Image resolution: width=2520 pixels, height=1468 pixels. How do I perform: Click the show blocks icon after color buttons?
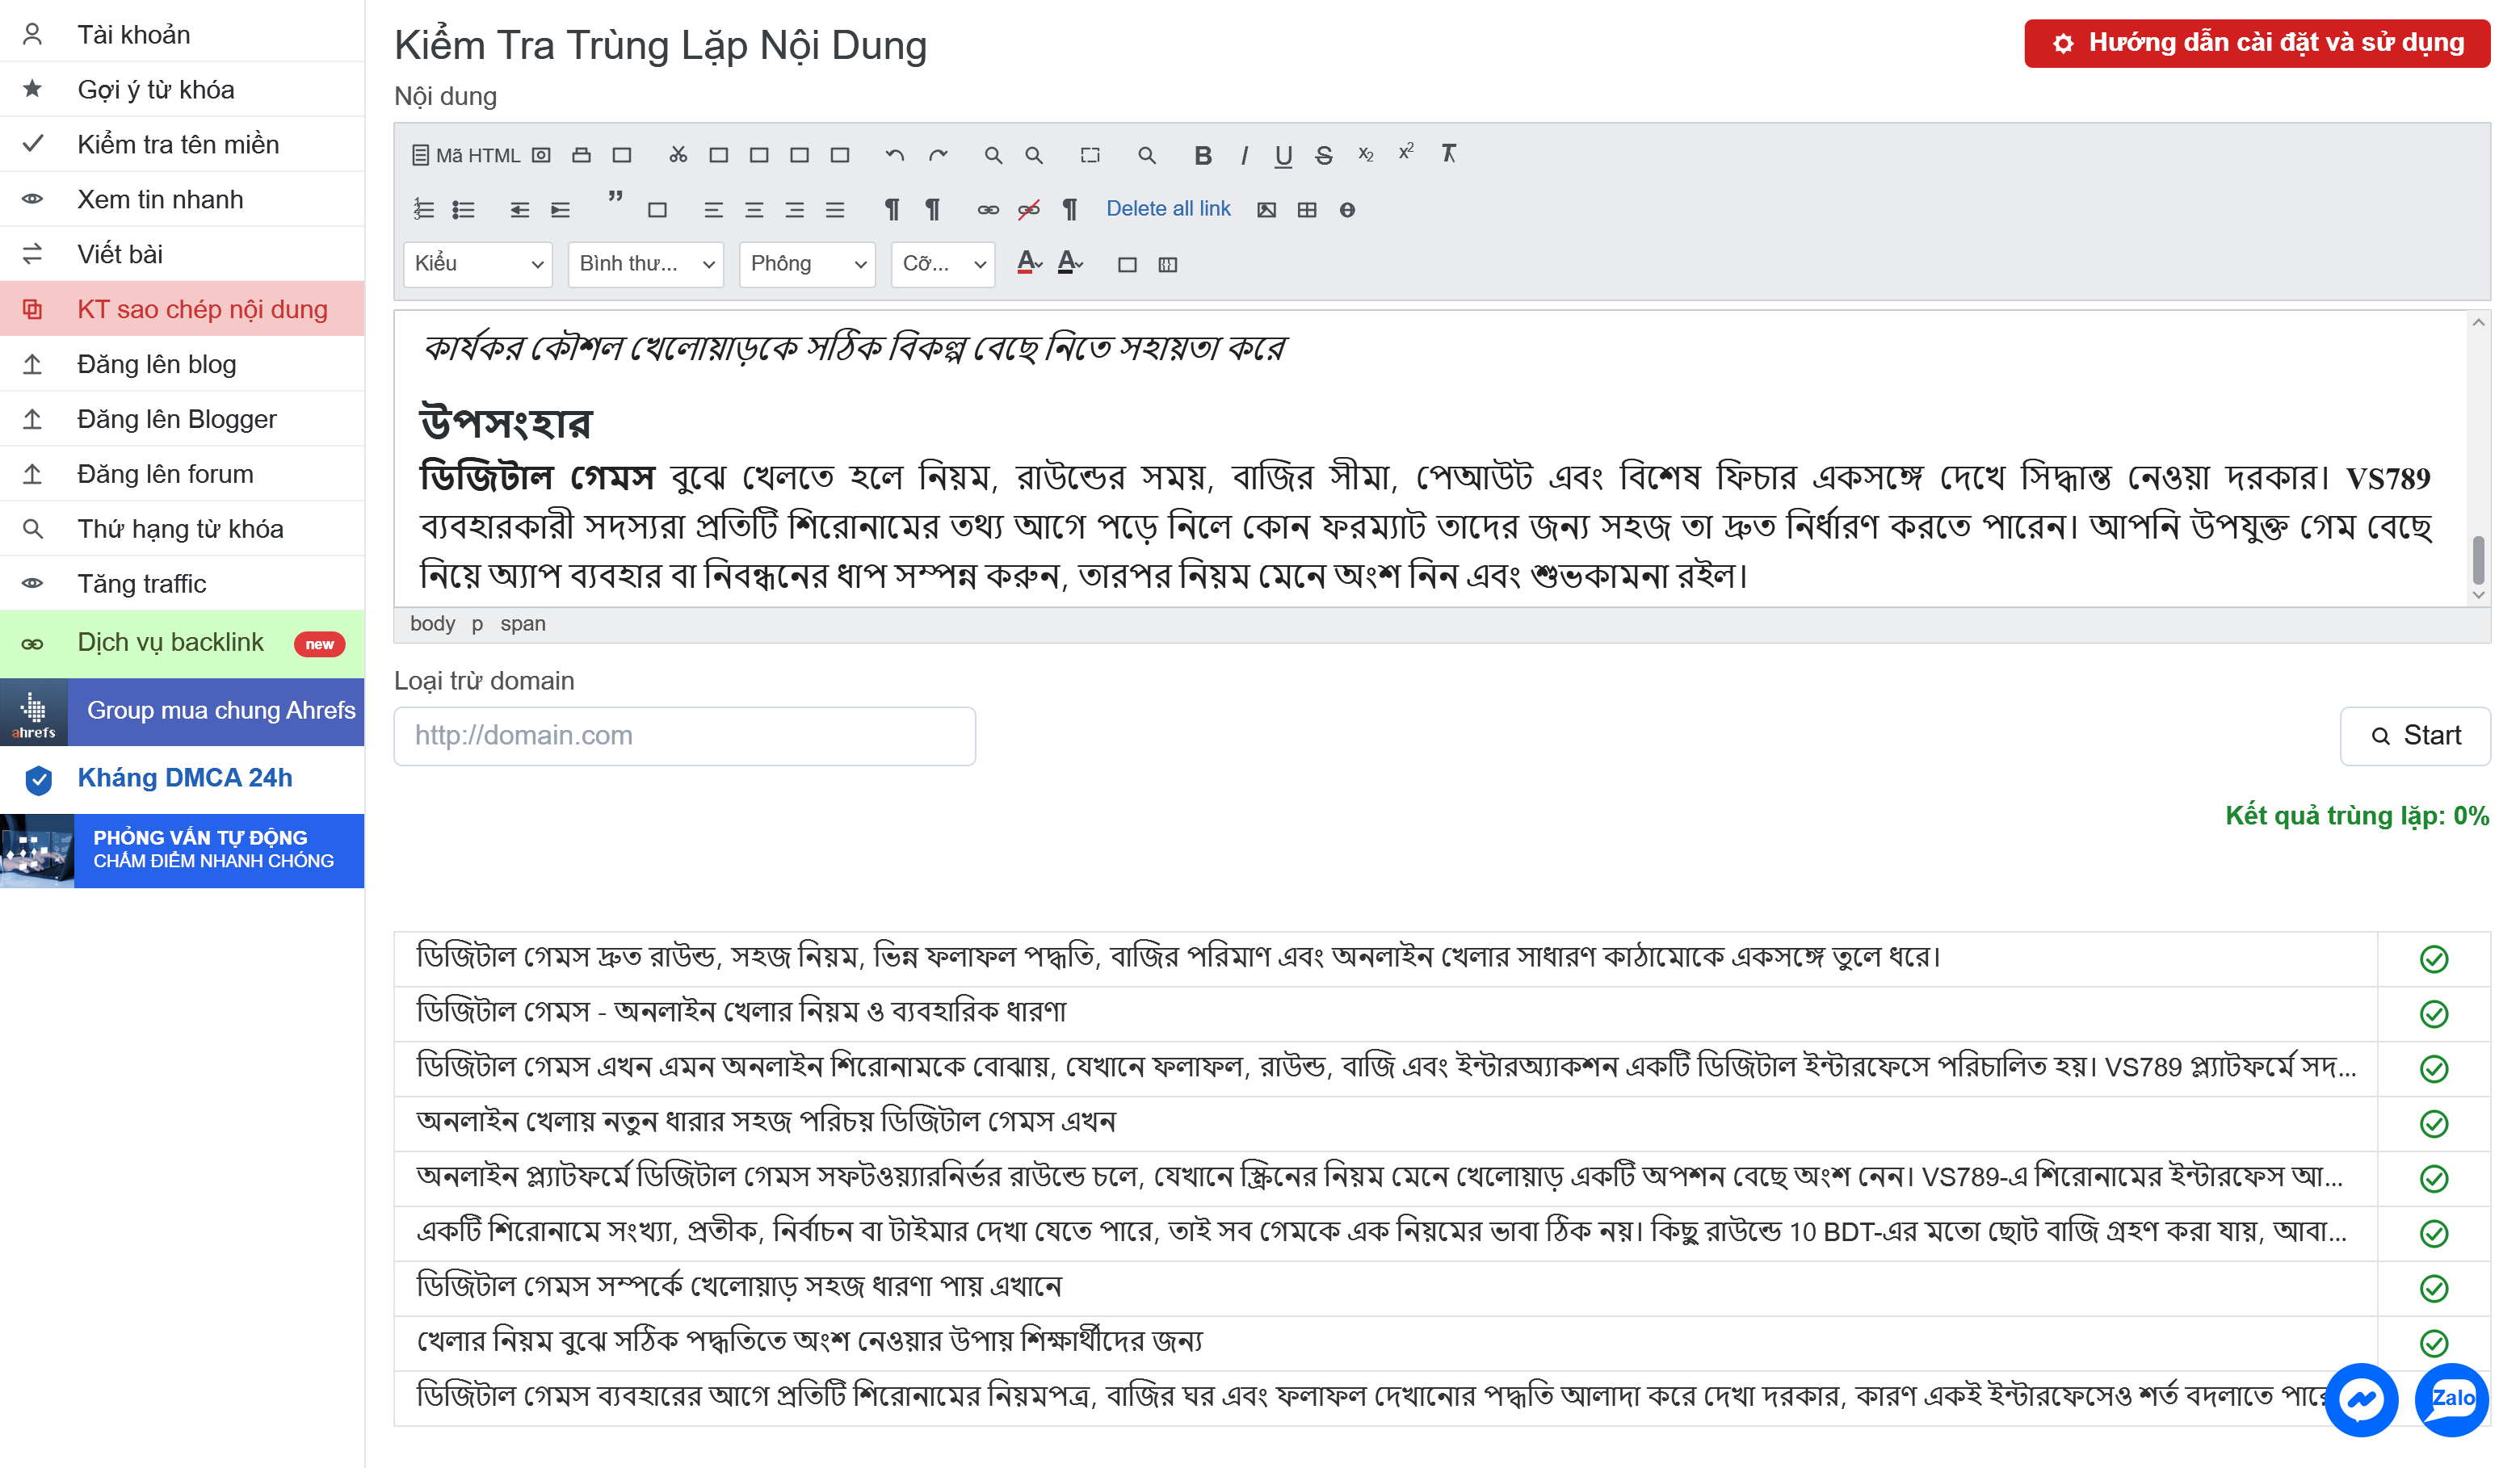coord(1167,265)
